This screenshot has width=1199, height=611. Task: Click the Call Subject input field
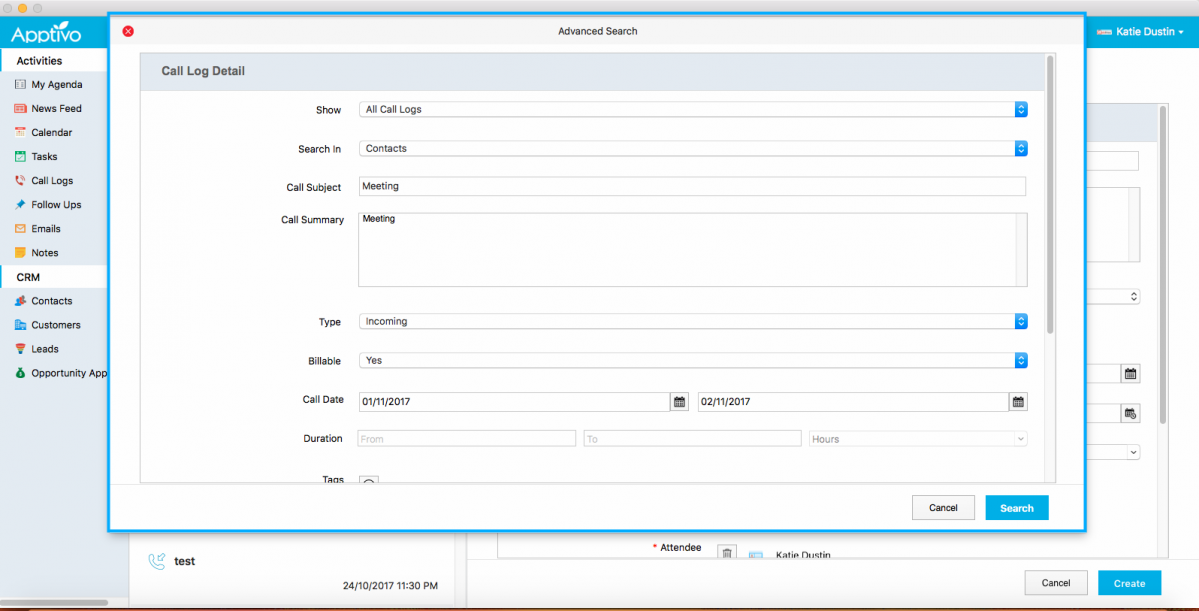691,187
